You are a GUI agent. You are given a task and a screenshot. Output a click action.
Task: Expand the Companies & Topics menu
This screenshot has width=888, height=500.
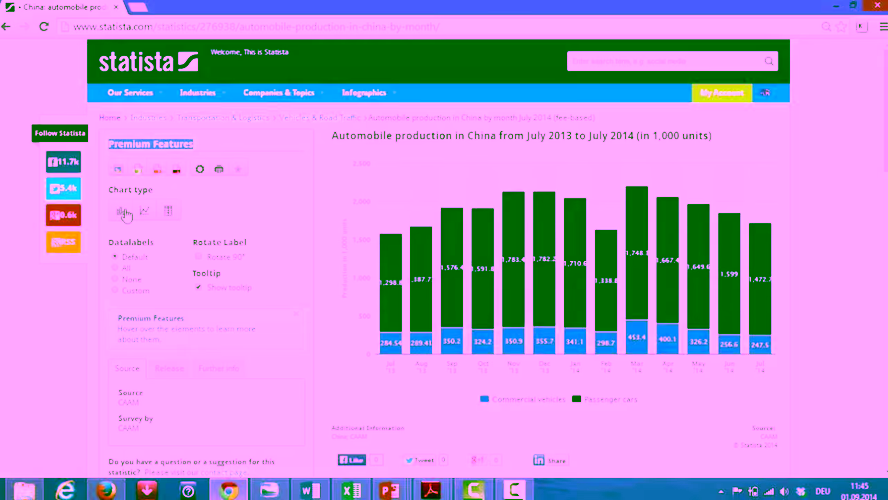[283, 93]
